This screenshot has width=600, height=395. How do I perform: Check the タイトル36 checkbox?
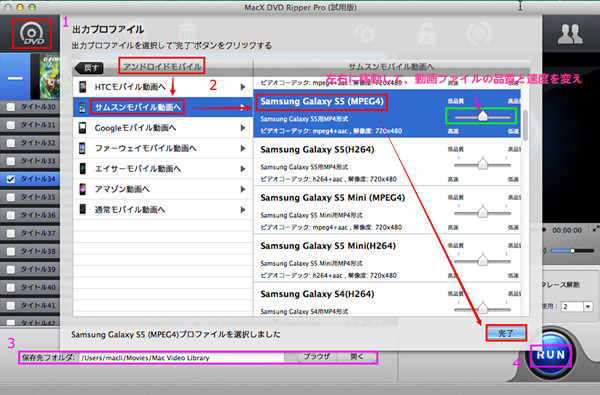tap(11, 215)
